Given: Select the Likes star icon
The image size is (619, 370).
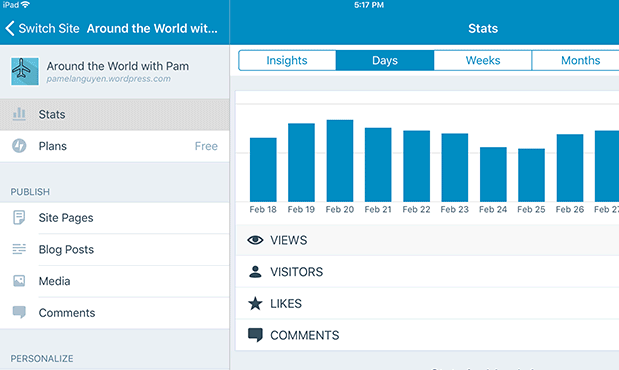Looking at the screenshot, I should click(x=255, y=303).
